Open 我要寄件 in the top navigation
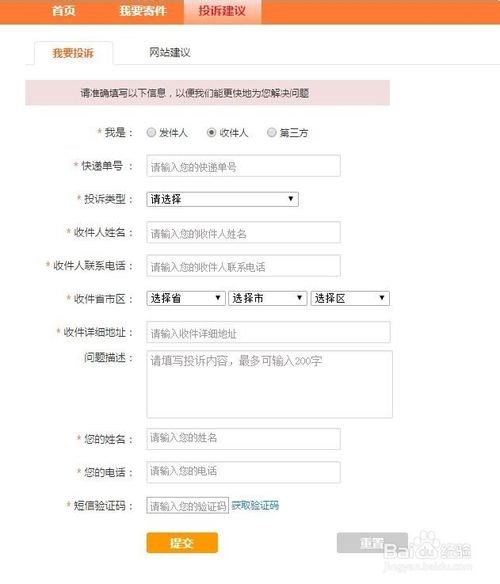 [x=143, y=11]
